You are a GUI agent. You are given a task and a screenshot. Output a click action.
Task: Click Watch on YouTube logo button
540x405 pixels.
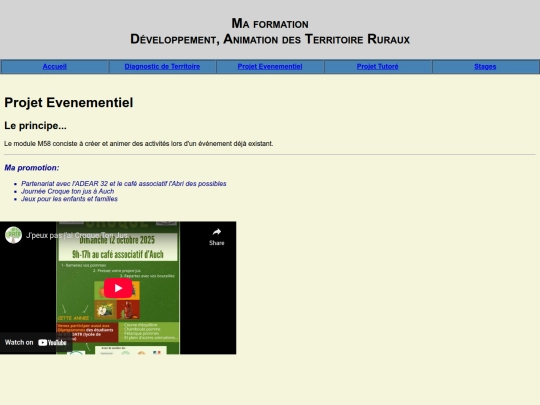36,343
